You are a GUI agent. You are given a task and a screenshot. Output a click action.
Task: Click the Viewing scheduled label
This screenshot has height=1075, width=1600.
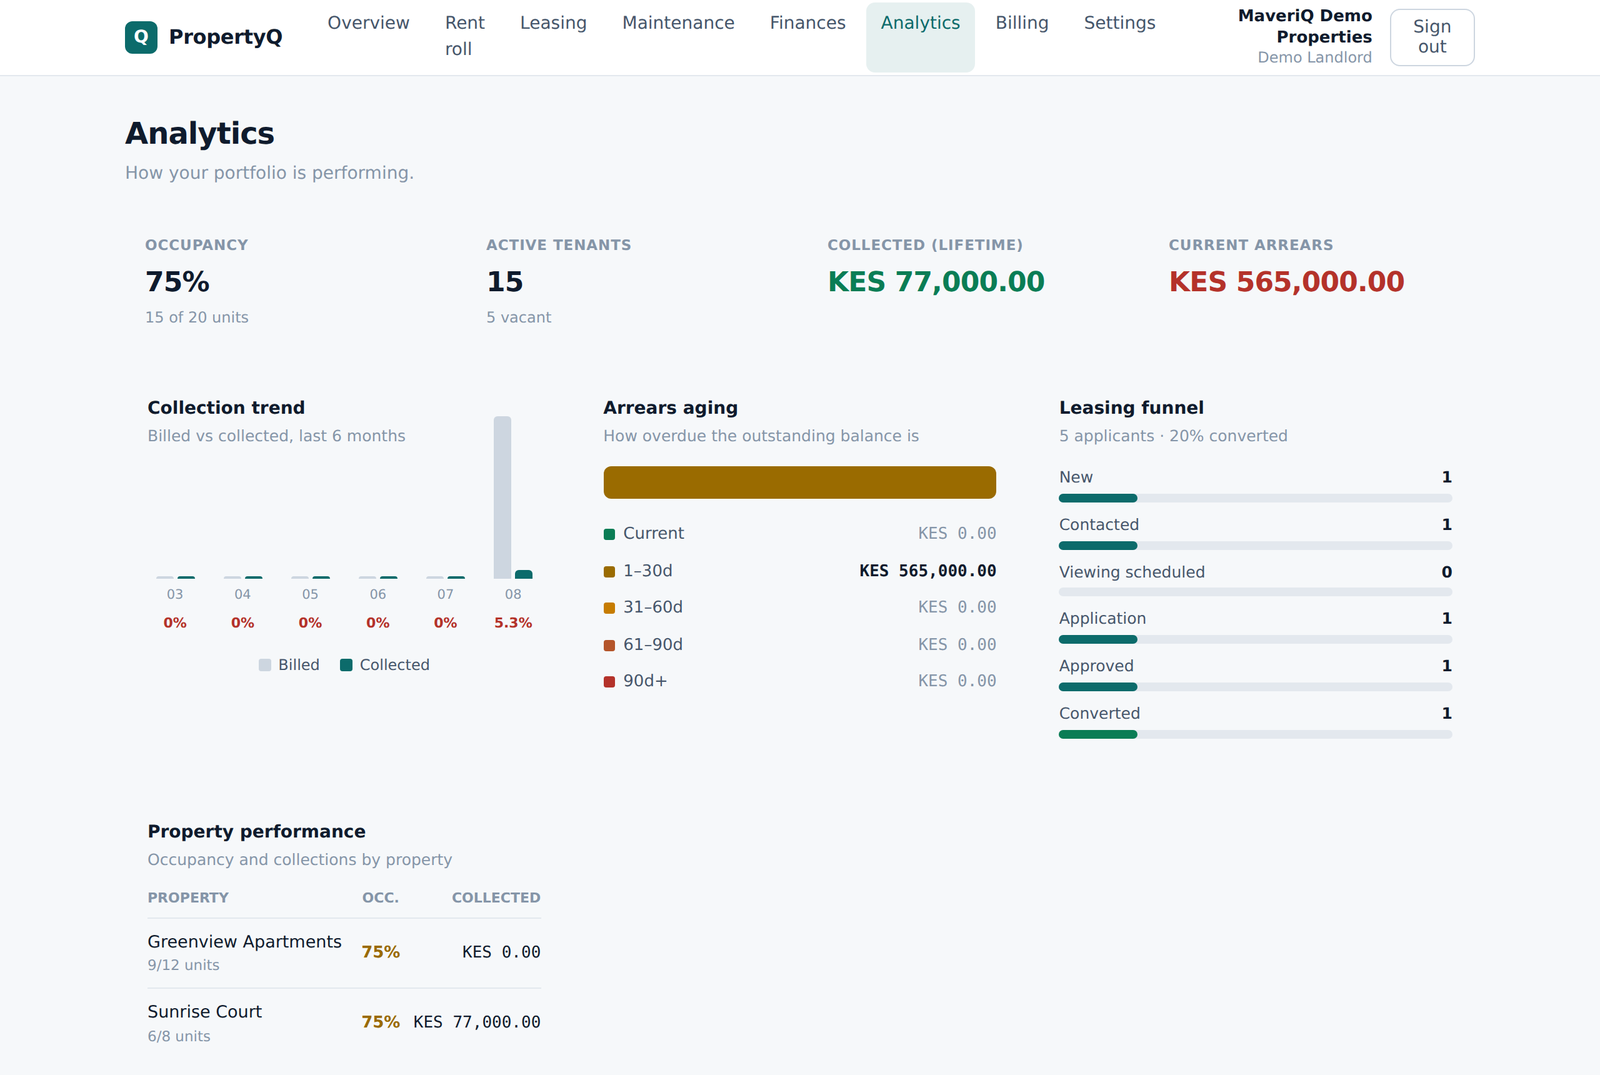1132,572
